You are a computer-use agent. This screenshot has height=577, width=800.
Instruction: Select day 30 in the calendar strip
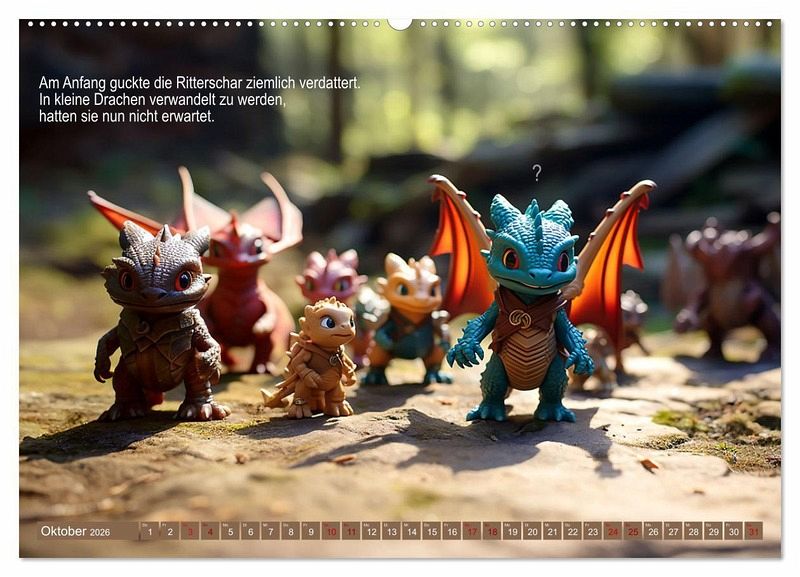(734, 531)
